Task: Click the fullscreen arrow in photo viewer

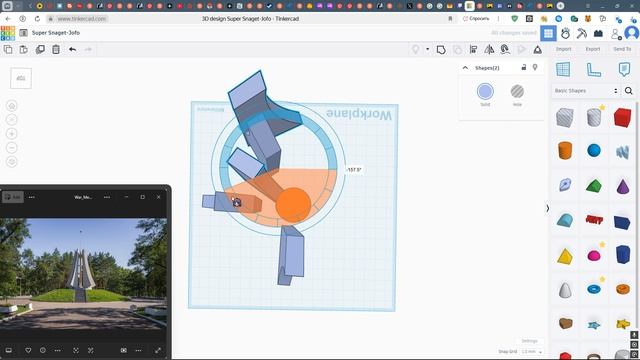Action: 158,350
